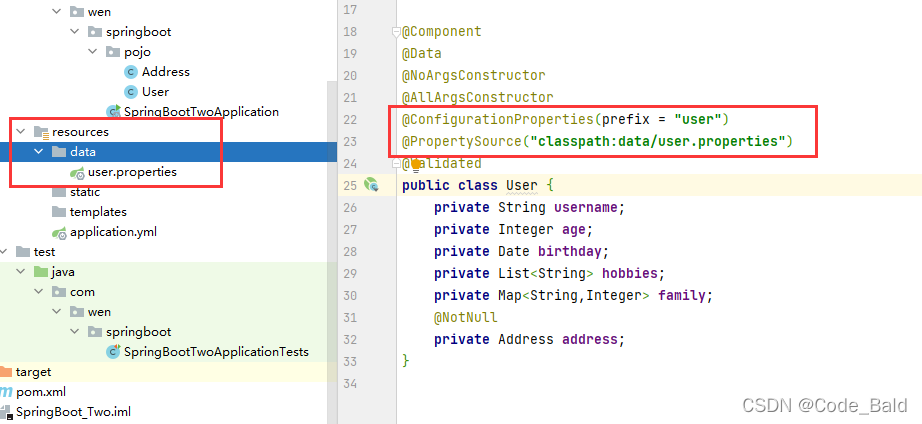Click the @AllArgsConstructor annotation
This screenshot has width=922, height=424.
(x=477, y=97)
